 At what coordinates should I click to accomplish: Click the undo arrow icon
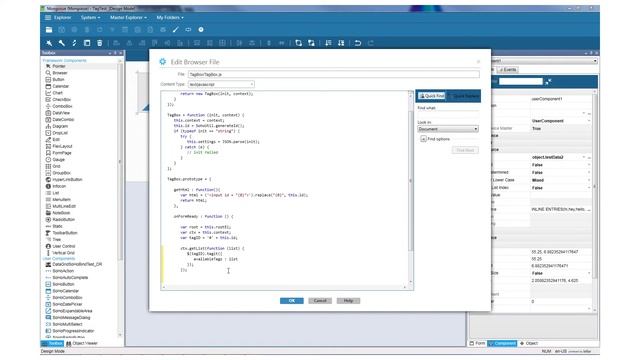(x=358, y=43)
